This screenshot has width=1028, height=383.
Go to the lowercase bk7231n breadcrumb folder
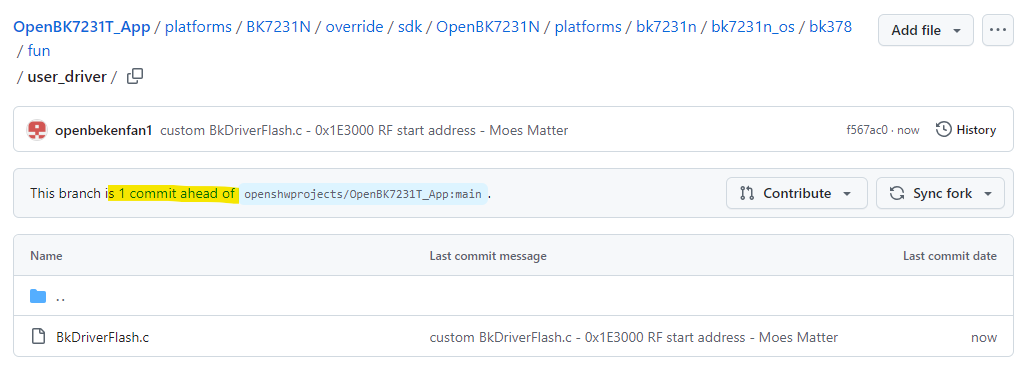coord(666,27)
